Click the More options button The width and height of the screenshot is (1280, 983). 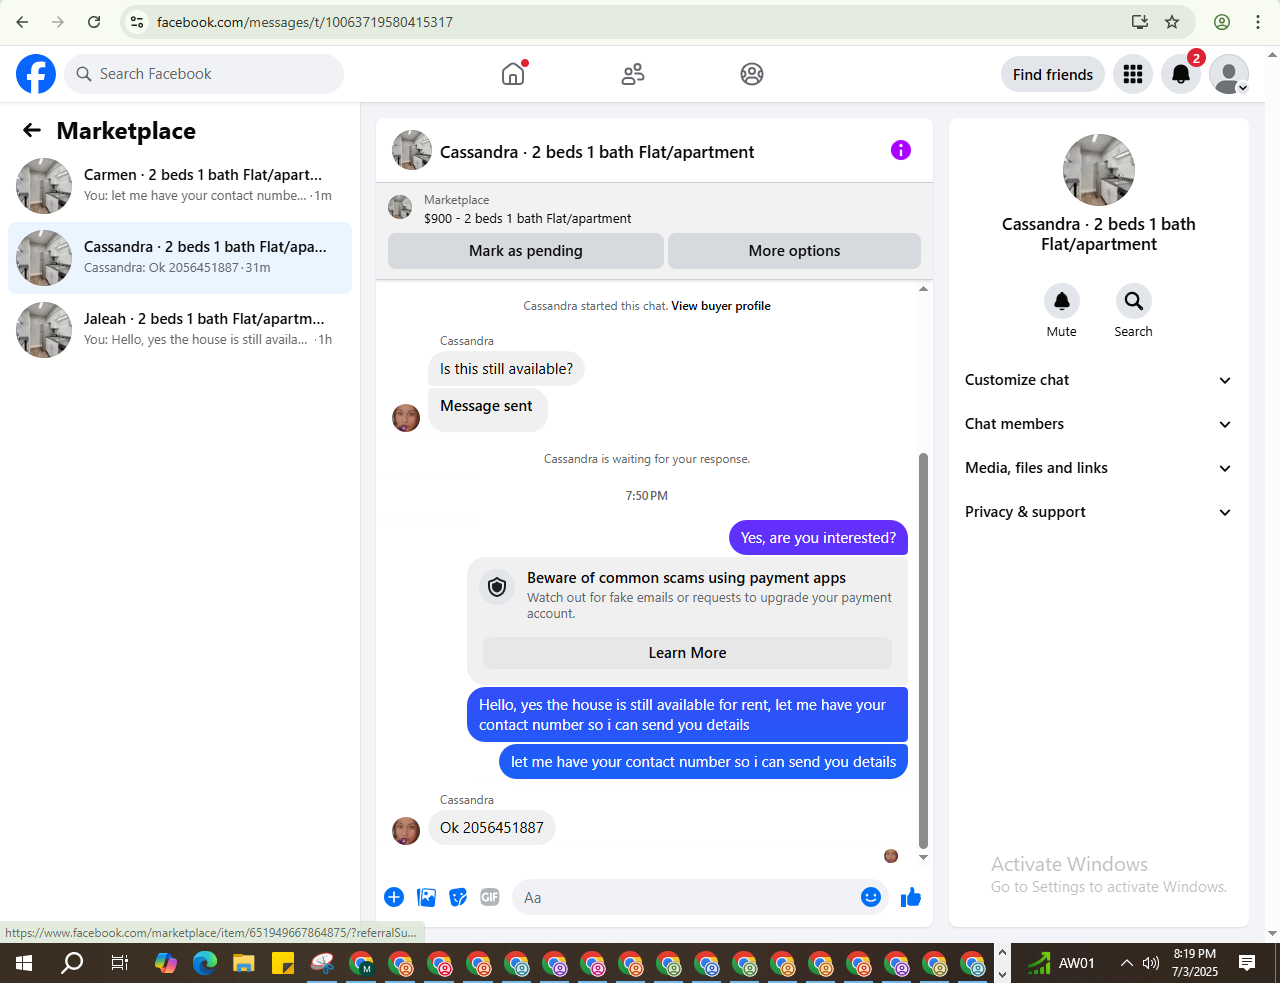pyautogui.click(x=794, y=251)
